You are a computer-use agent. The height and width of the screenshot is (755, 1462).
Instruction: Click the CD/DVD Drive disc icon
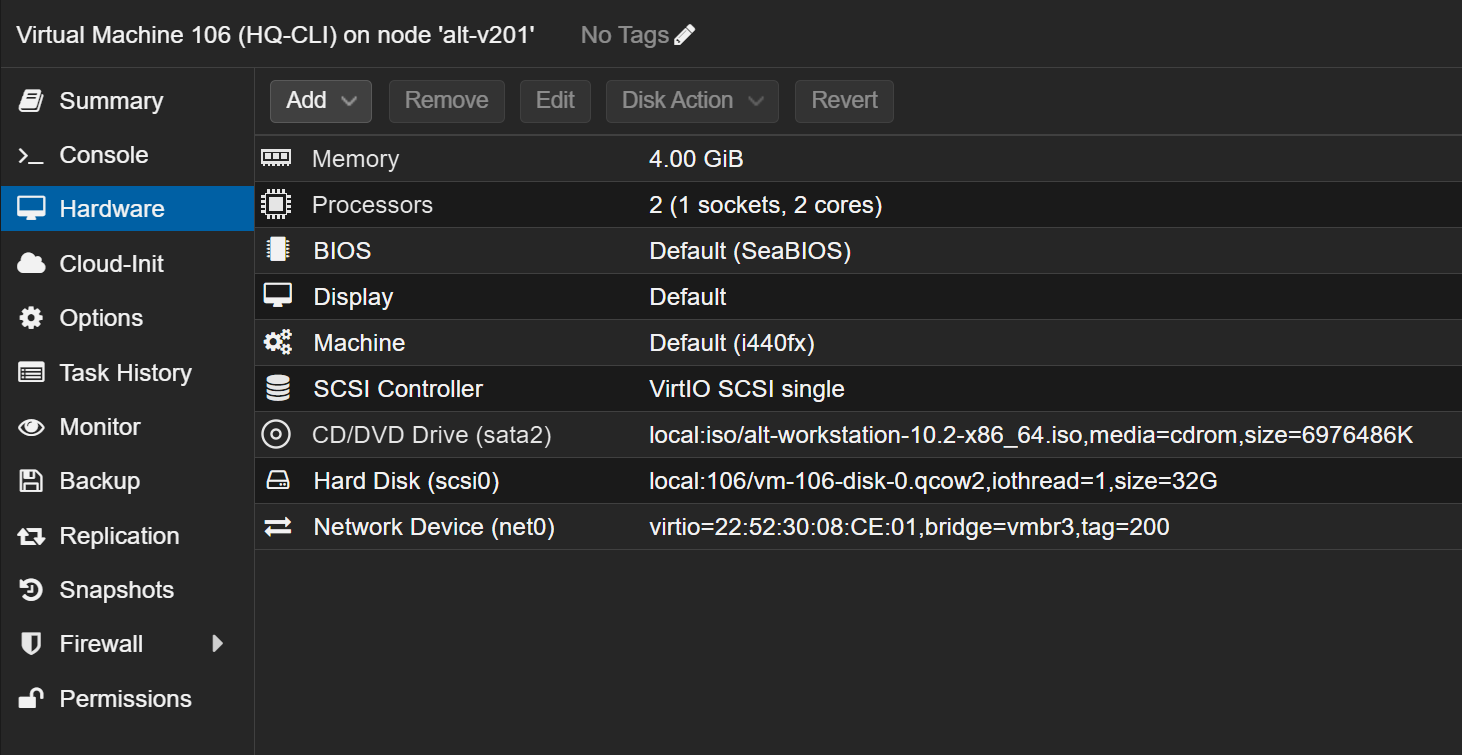[x=276, y=435]
